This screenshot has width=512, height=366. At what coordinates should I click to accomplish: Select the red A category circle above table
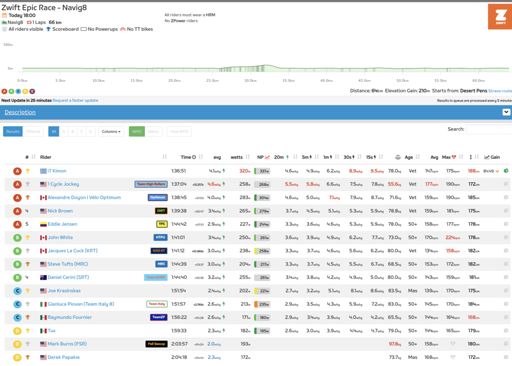(4, 91)
